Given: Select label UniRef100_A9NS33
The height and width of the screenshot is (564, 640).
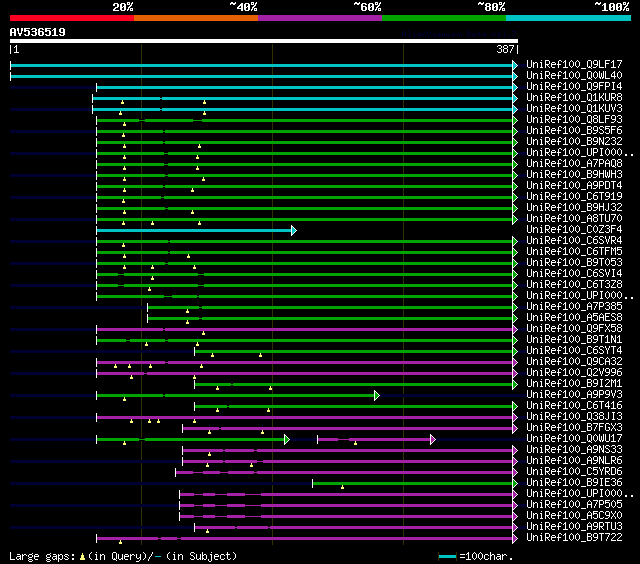Looking at the screenshot, I should coord(574,450).
